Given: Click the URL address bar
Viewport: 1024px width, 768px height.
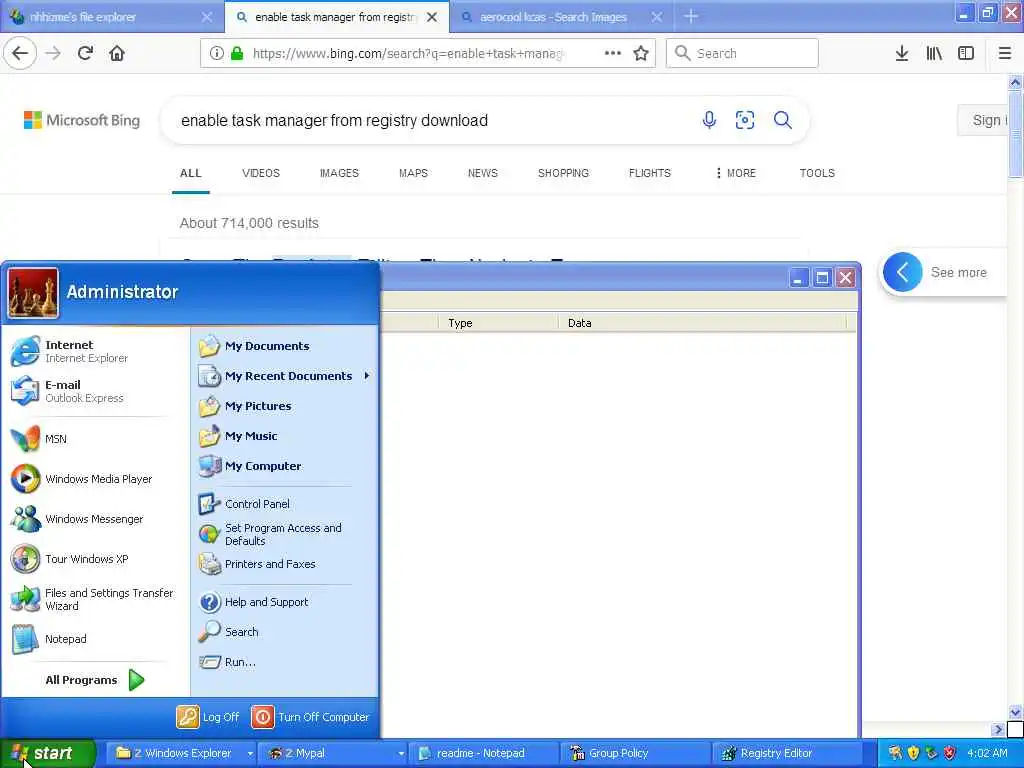Looking at the screenshot, I should (408, 54).
